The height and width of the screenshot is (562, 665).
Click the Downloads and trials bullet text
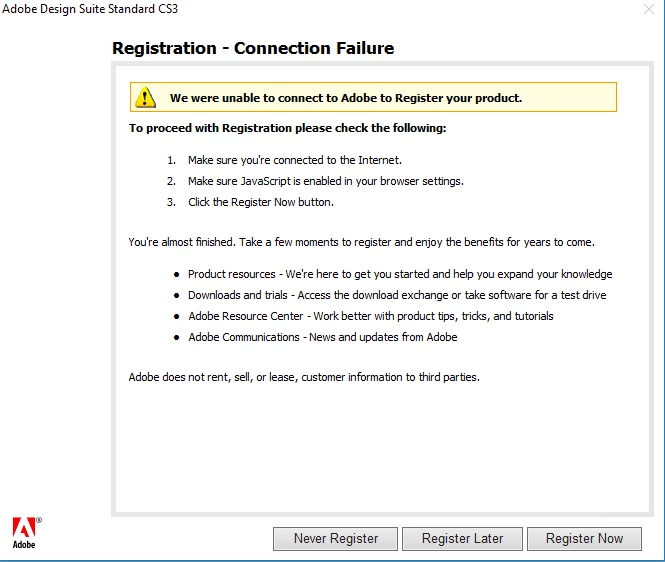tap(397, 295)
